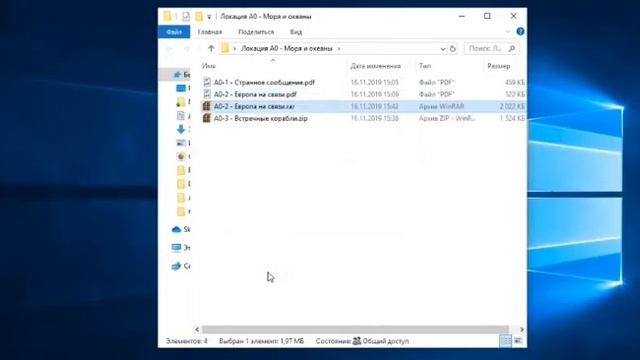Click the Общий доступ status text
This screenshot has height=360, width=640.
[x=386, y=341]
